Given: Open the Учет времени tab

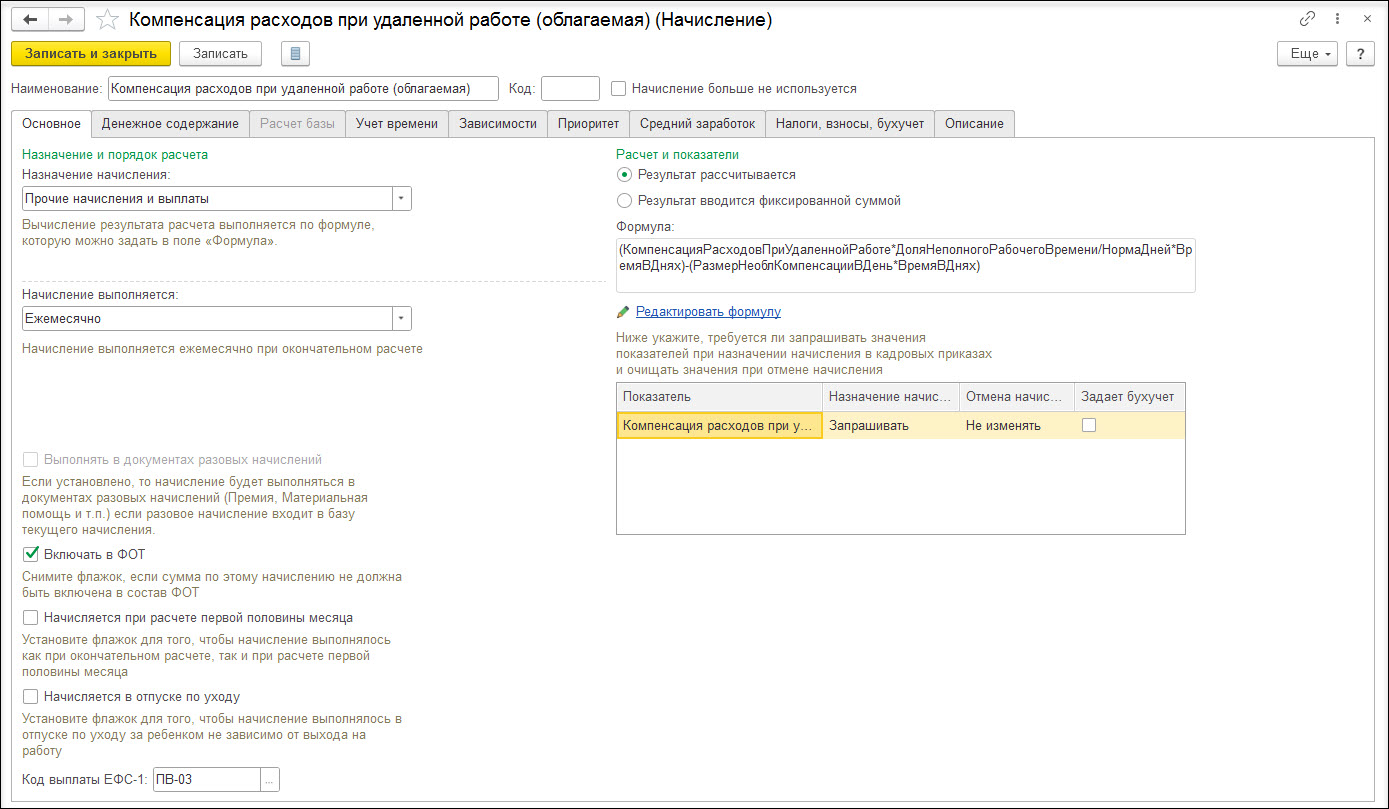Looking at the screenshot, I should (x=397, y=124).
